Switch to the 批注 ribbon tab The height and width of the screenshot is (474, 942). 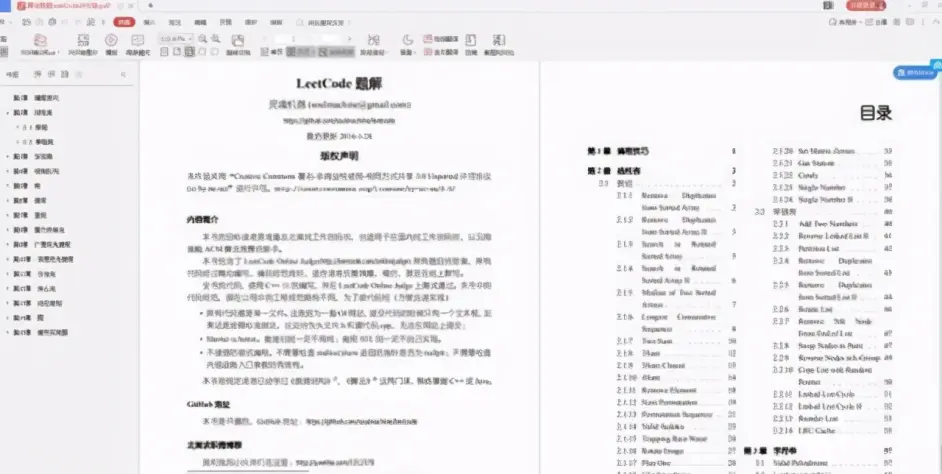[x=175, y=22]
